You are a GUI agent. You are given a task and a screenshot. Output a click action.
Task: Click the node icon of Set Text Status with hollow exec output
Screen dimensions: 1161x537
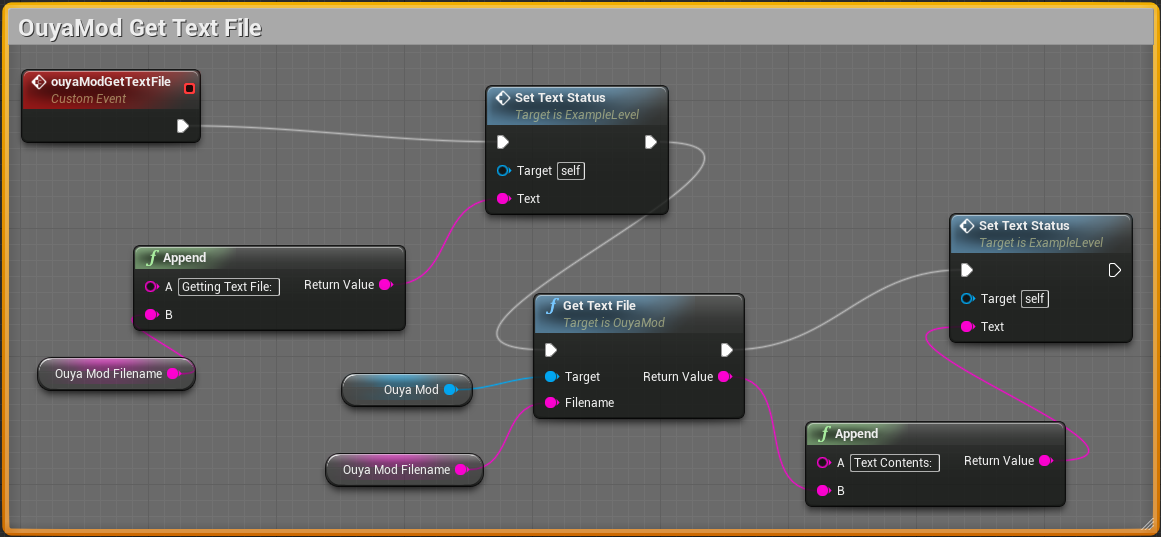click(x=966, y=226)
